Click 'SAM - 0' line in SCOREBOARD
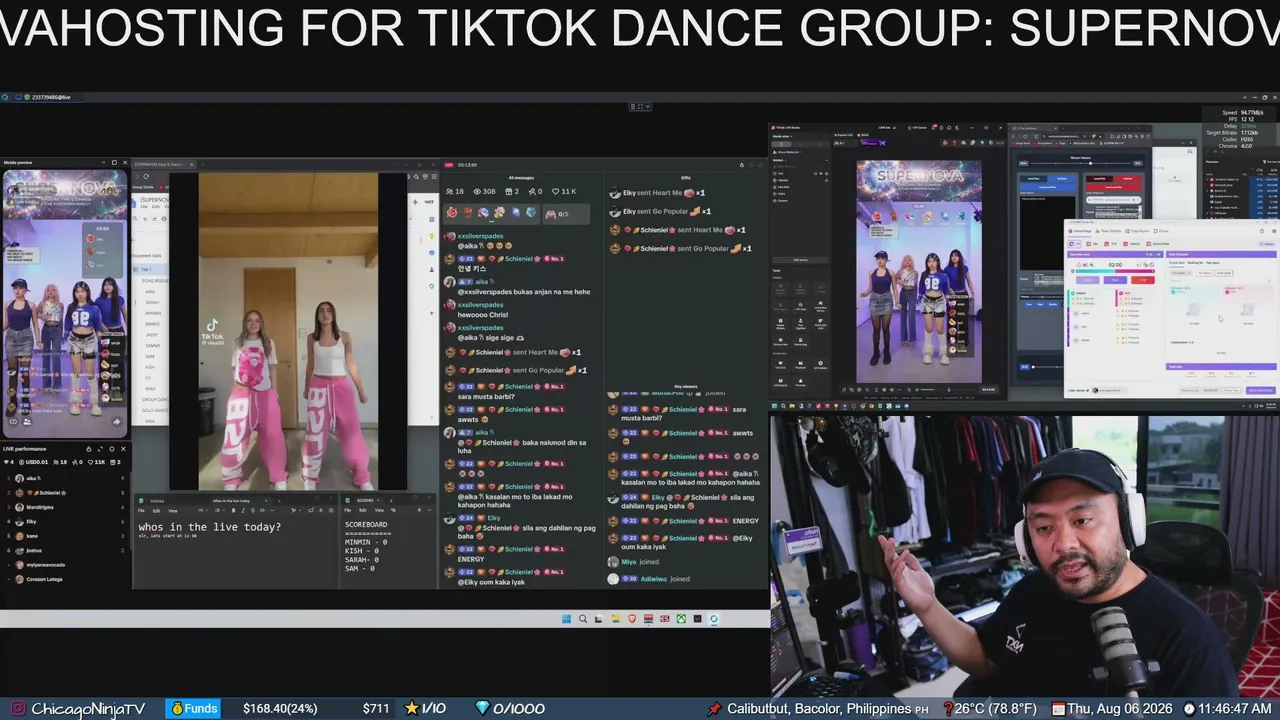Image resolution: width=1280 pixels, height=720 pixels. click(360, 569)
